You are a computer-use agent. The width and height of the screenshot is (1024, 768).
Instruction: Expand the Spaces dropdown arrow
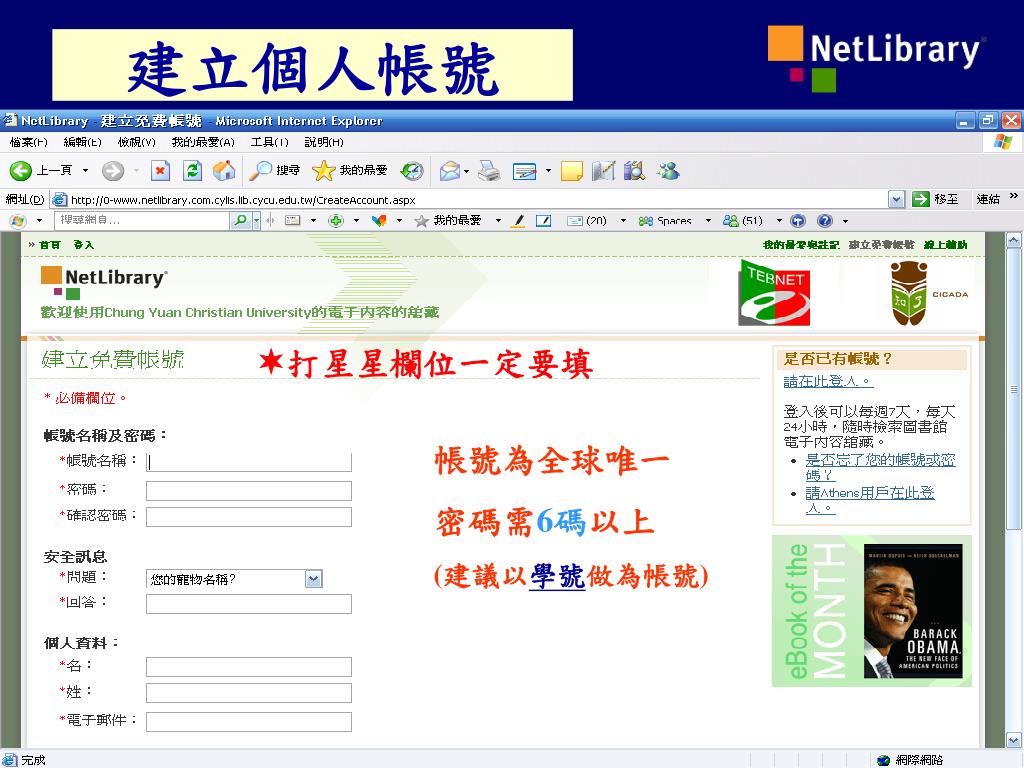pyautogui.click(x=708, y=221)
